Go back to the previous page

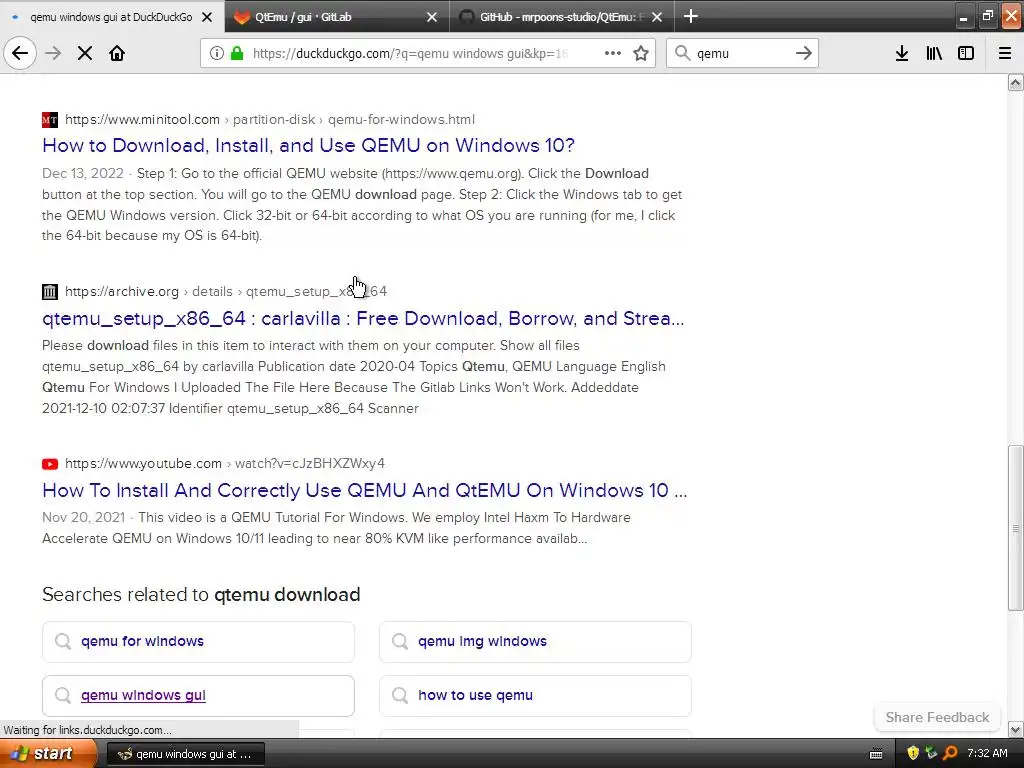tap(20, 53)
